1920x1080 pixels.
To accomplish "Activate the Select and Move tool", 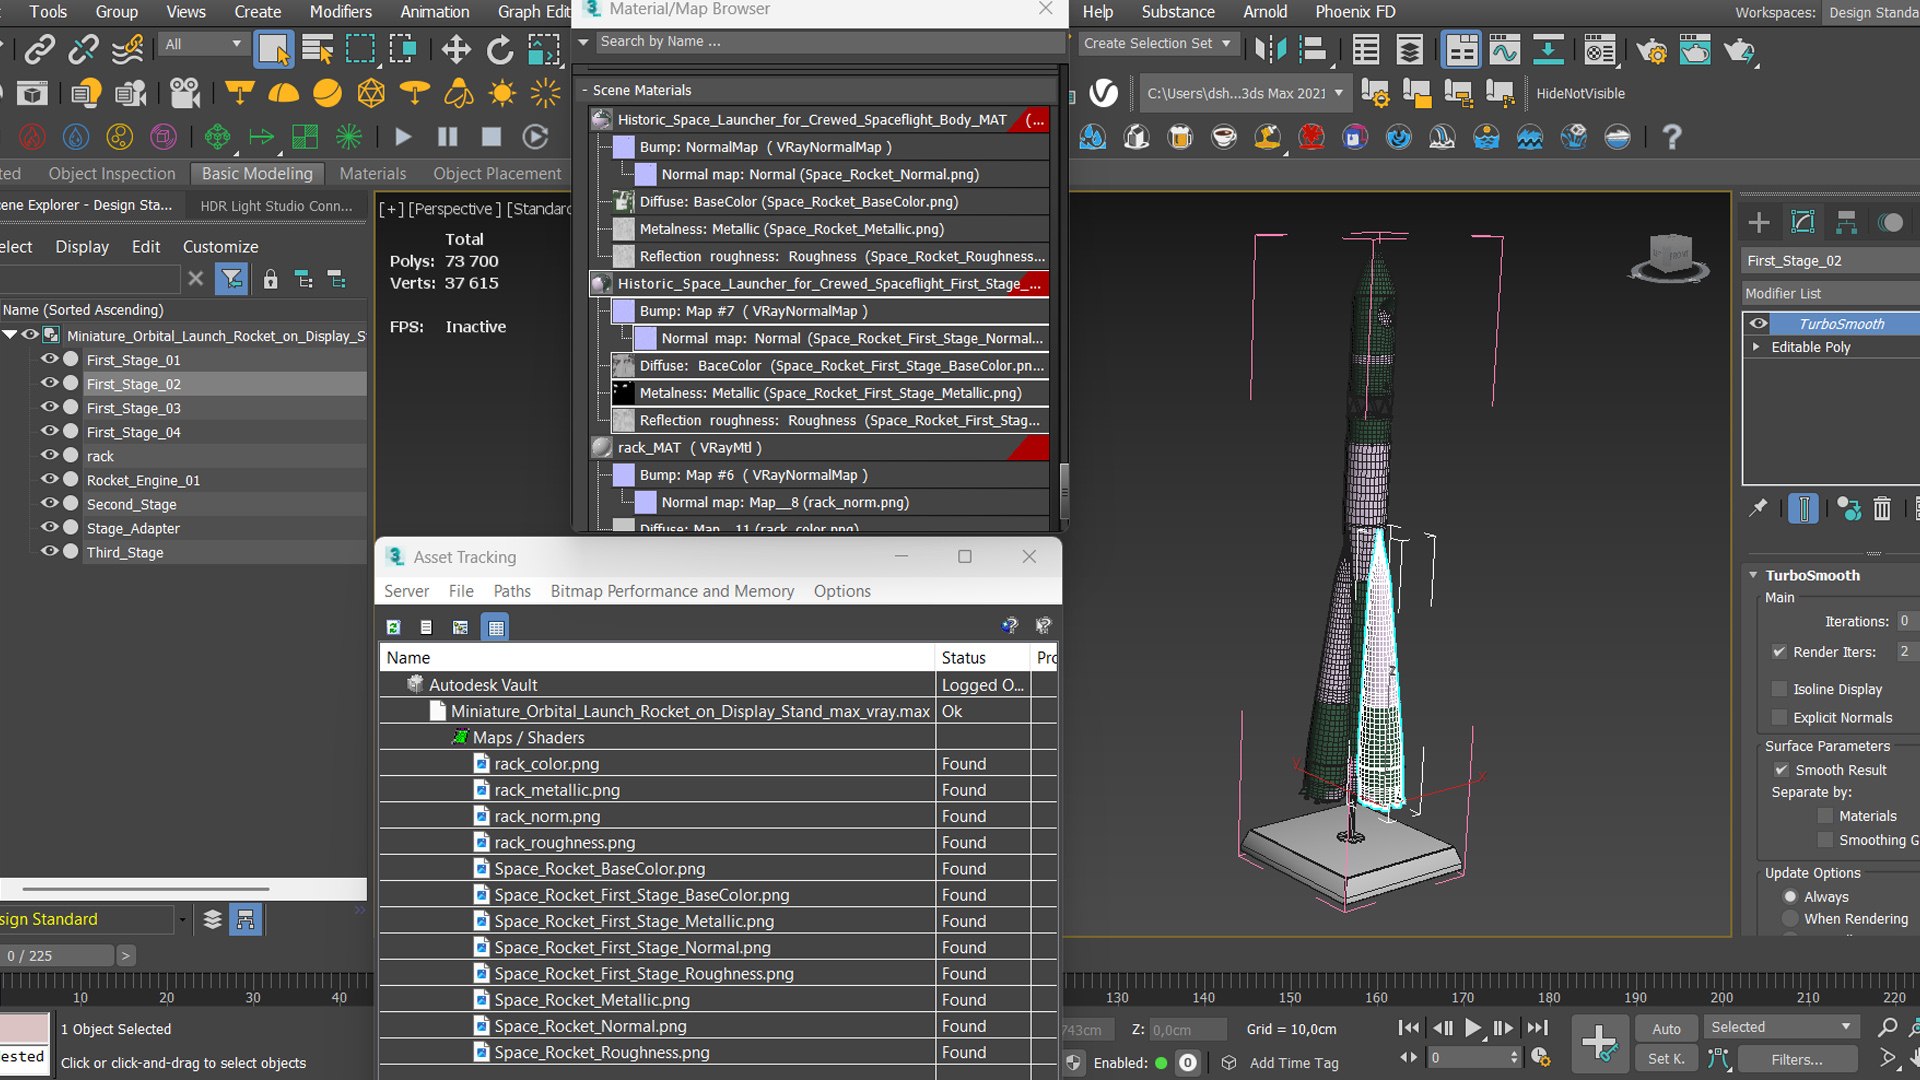I will [x=456, y=48].
